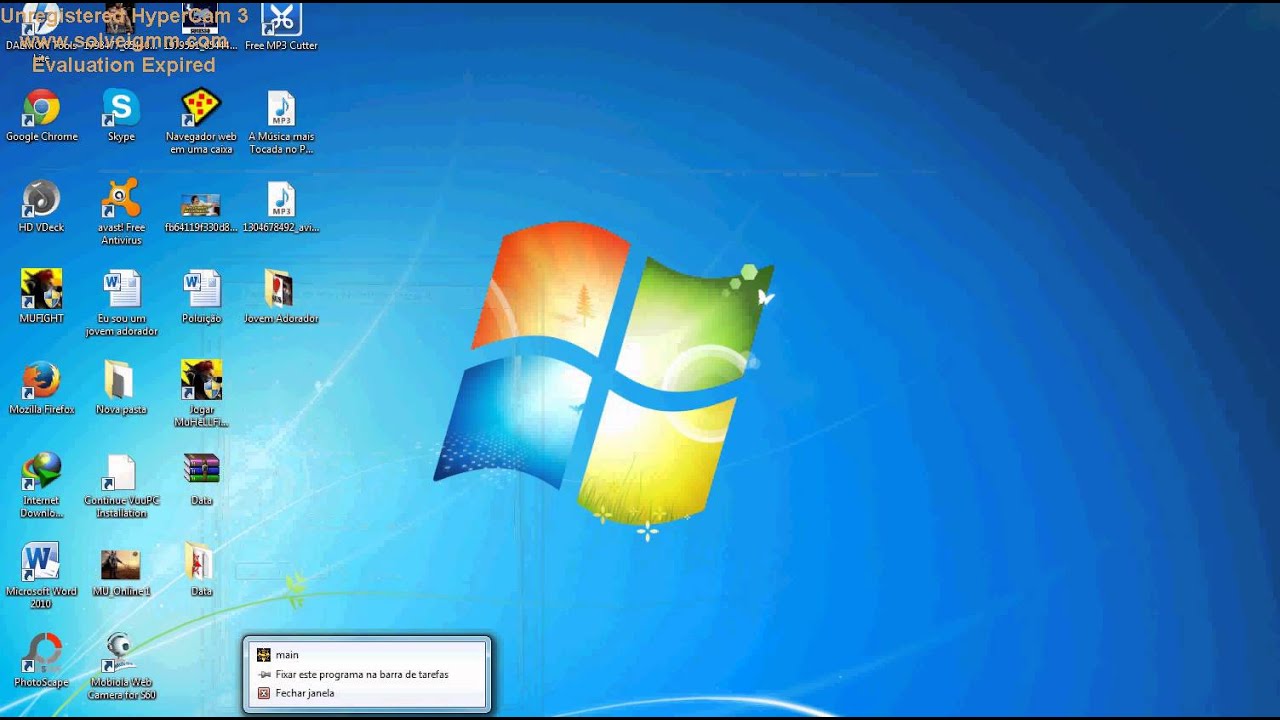Select the PhotoScape shortcut
The width and height of the screenshot is (1280, 720).
(x=41, y=661)
